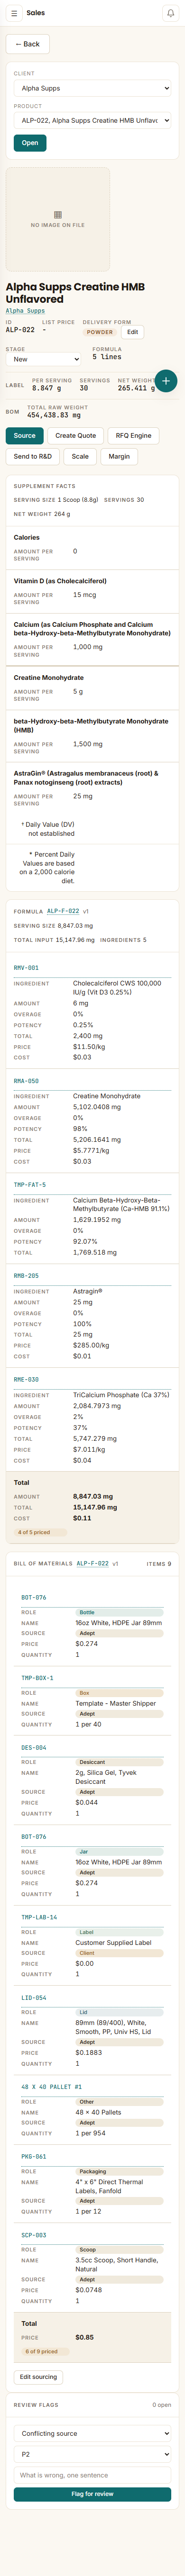Click the no image on file placeholder

tap(57, 219)
